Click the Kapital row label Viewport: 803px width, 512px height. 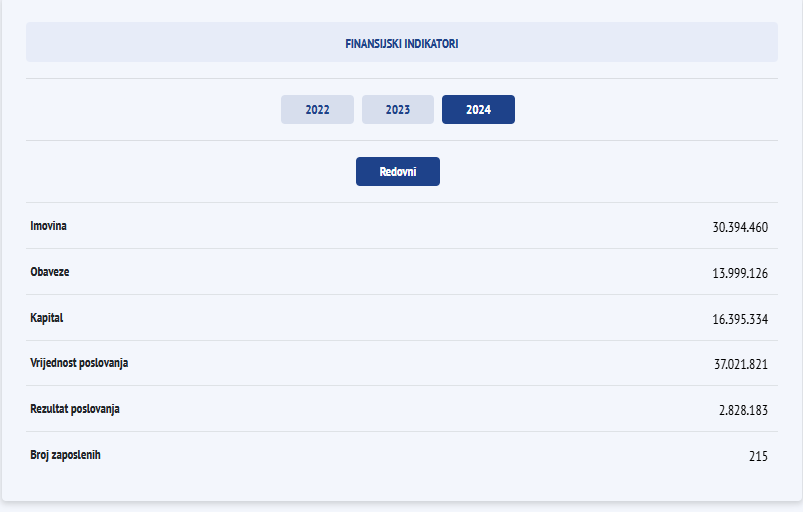(x=47, y=318)
